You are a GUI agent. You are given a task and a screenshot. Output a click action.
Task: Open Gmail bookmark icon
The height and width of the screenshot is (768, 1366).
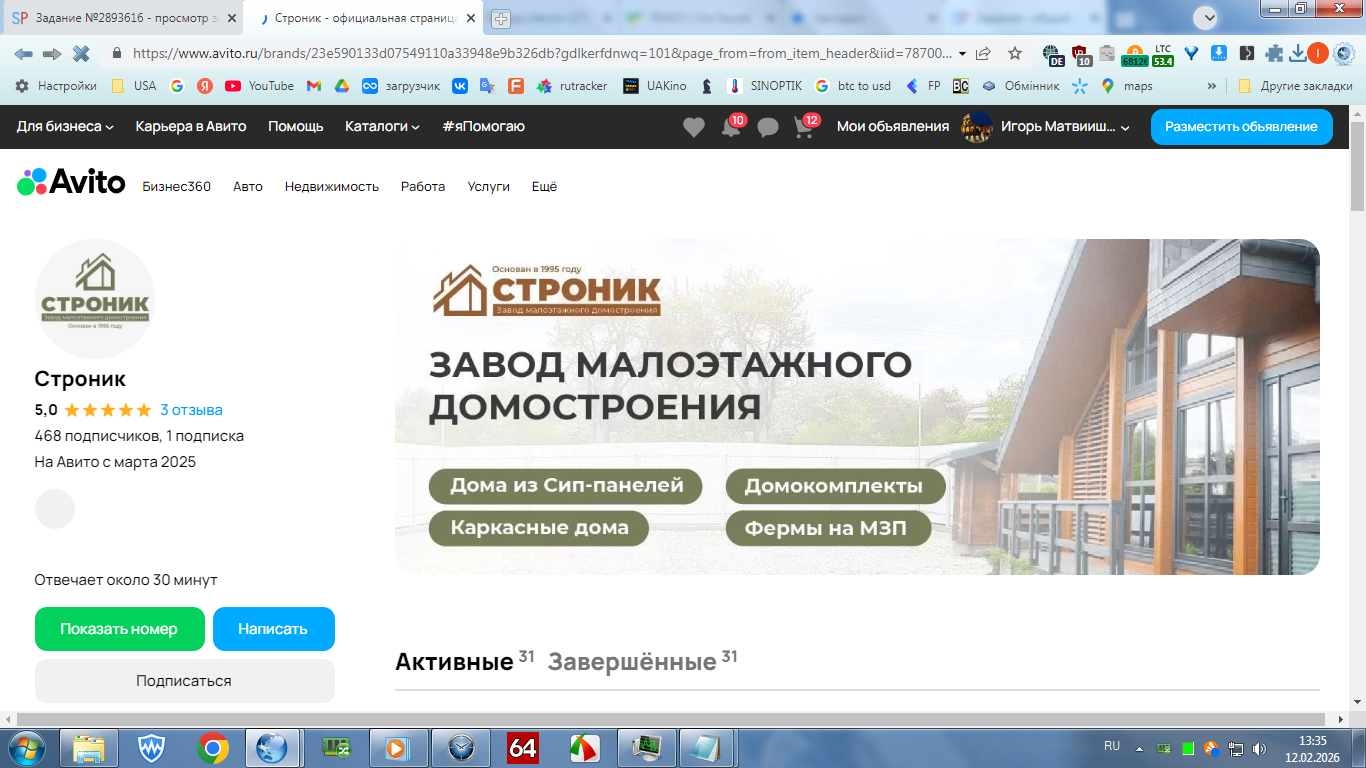point(314,86)
